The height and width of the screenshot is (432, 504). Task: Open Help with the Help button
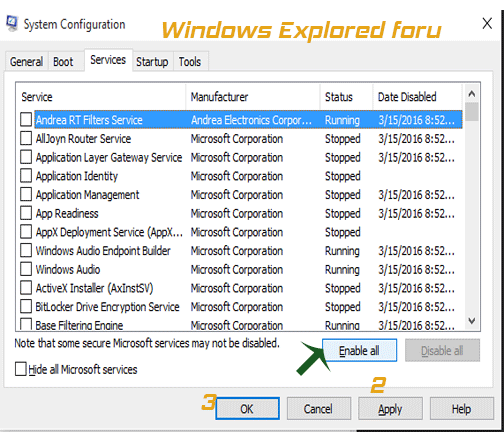click(462, 408)
